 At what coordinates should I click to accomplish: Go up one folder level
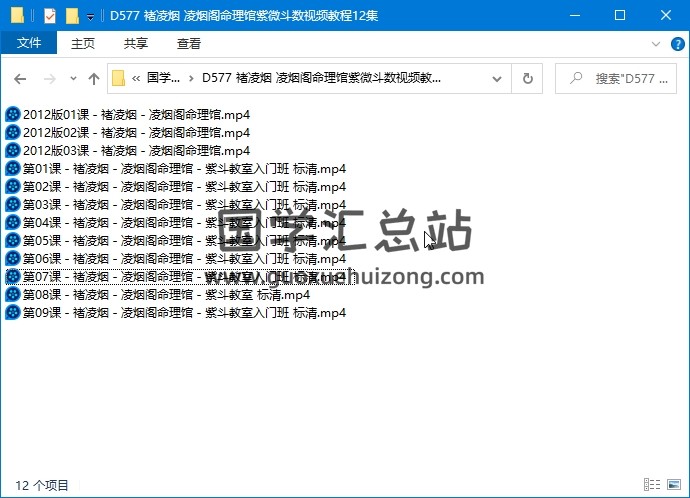[x=93, y=79]
